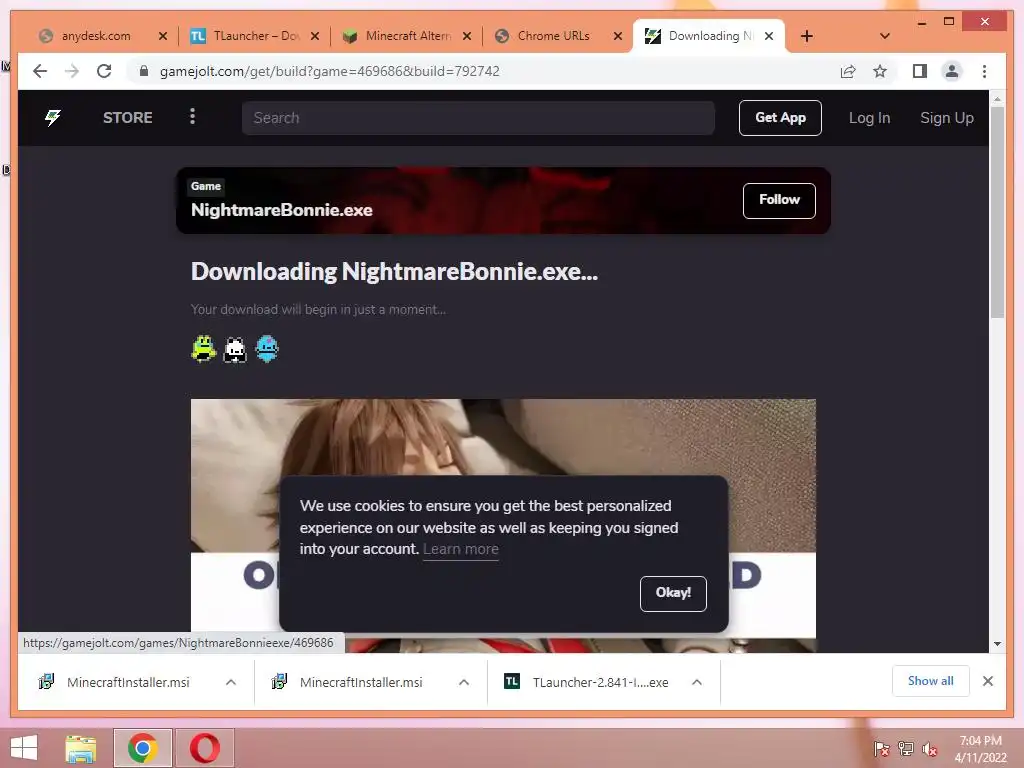Click the taskbar clock showing 7:04 PM
The width and height of the screenshot is (1024, 768).
[x=980, y=749]
